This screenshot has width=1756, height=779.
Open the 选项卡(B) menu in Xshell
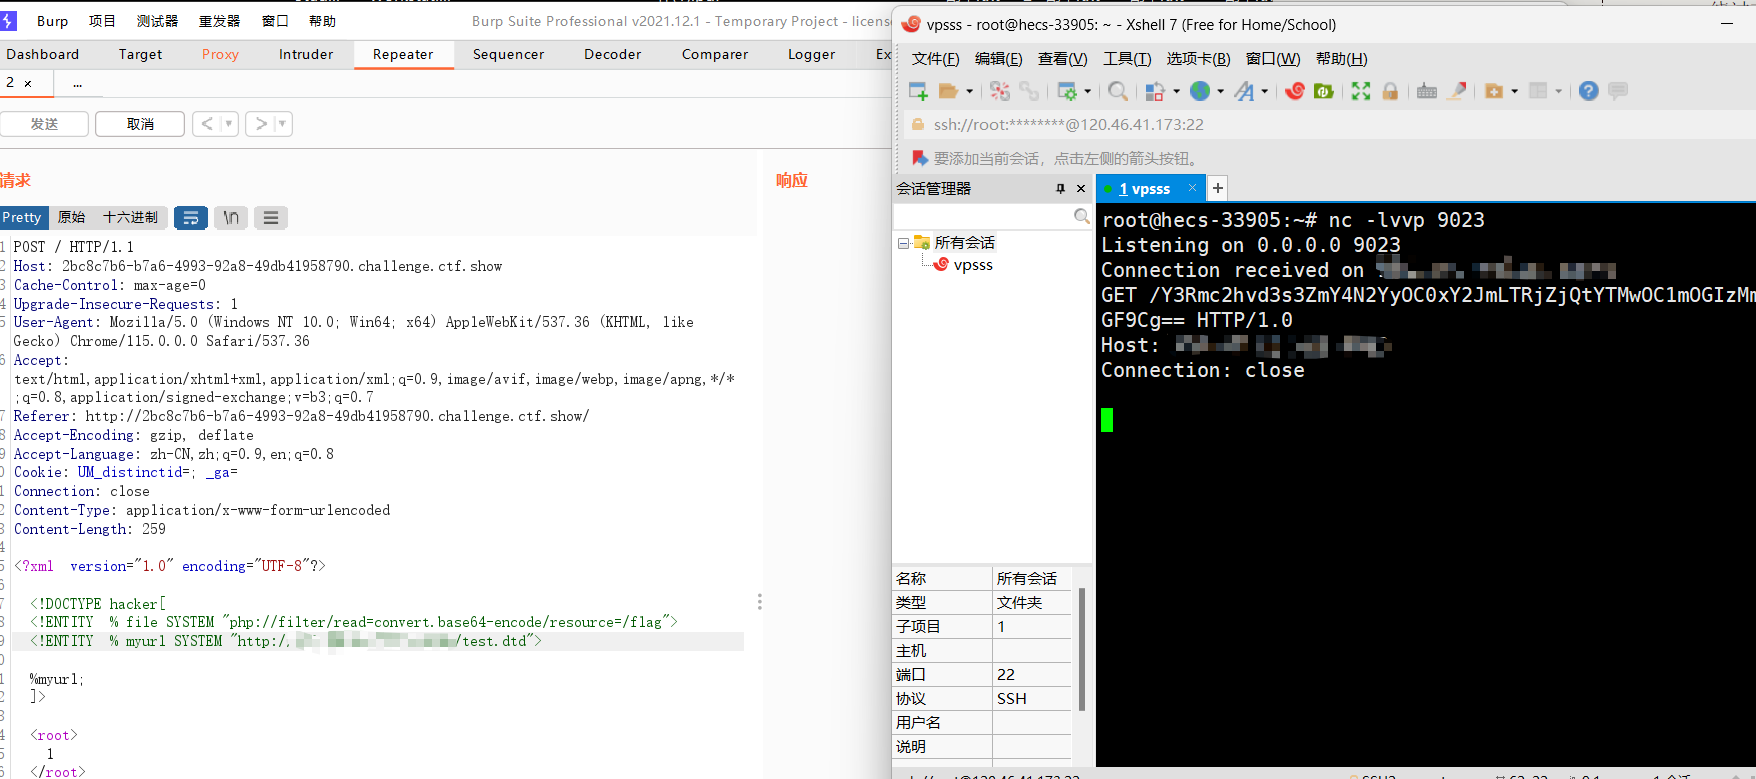(1198, 59)
